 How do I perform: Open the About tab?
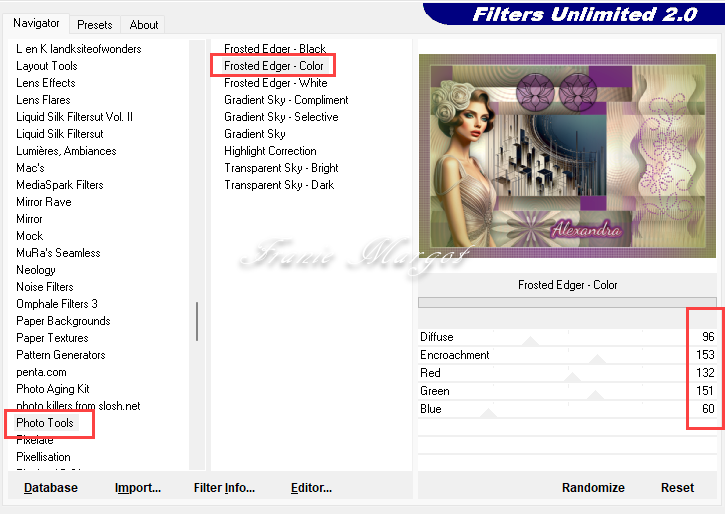point(144,24)
